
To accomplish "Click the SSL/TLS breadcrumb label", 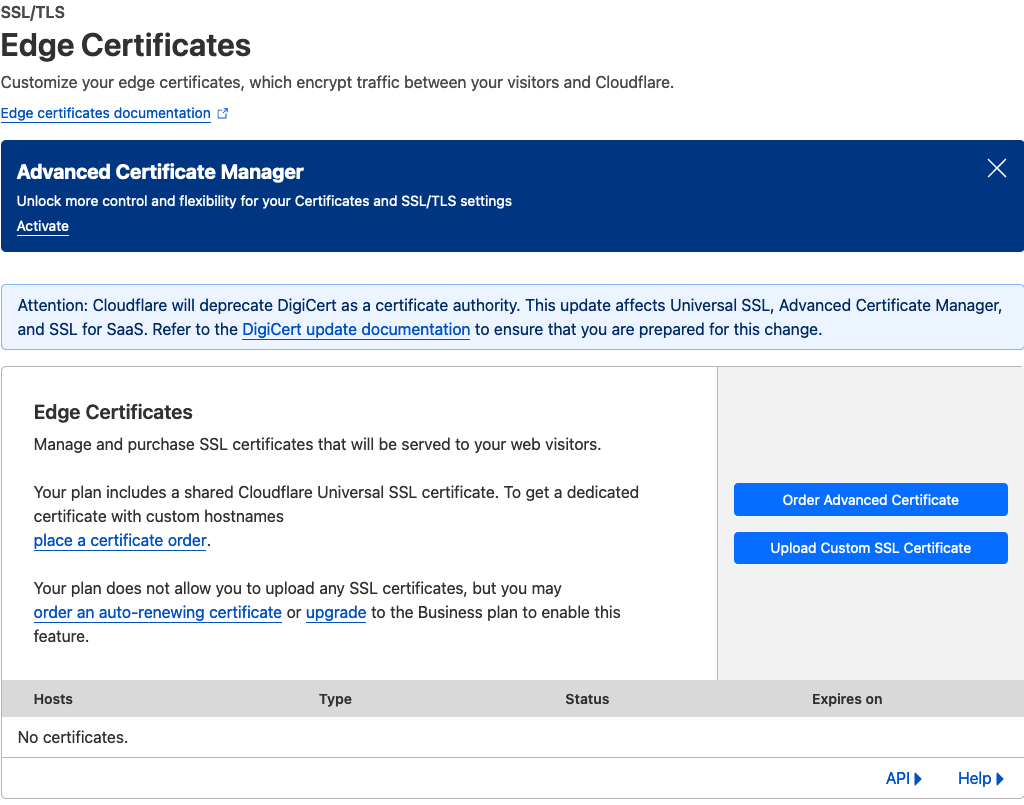I will [x=35, y=14].
